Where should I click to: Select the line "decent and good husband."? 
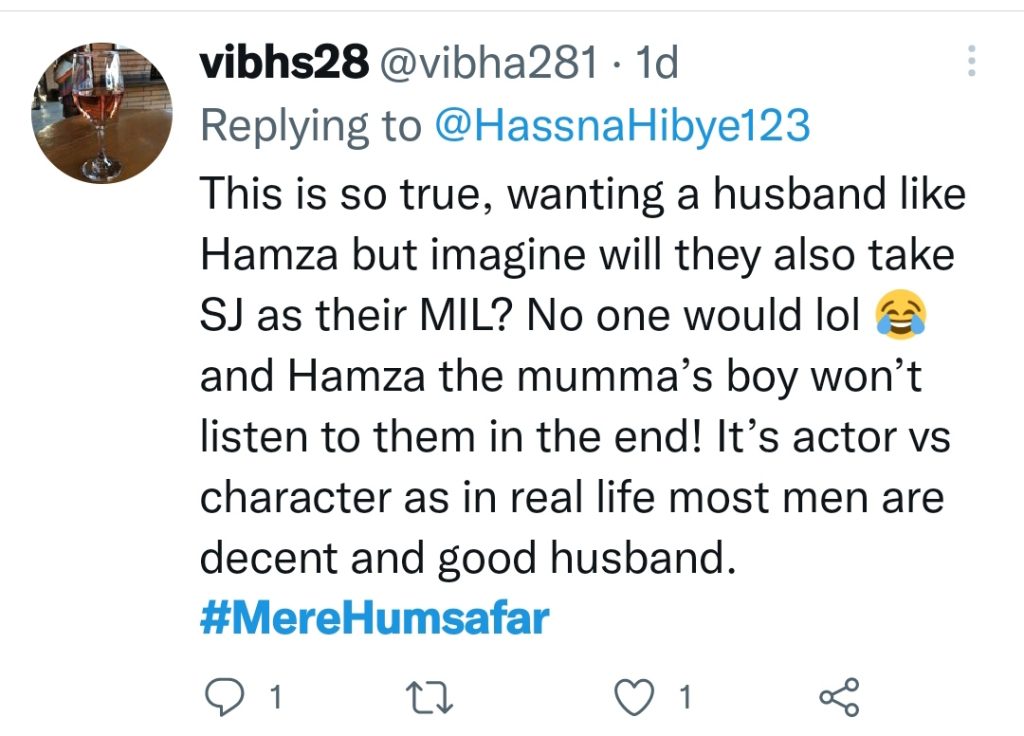[x=468, y=559]
